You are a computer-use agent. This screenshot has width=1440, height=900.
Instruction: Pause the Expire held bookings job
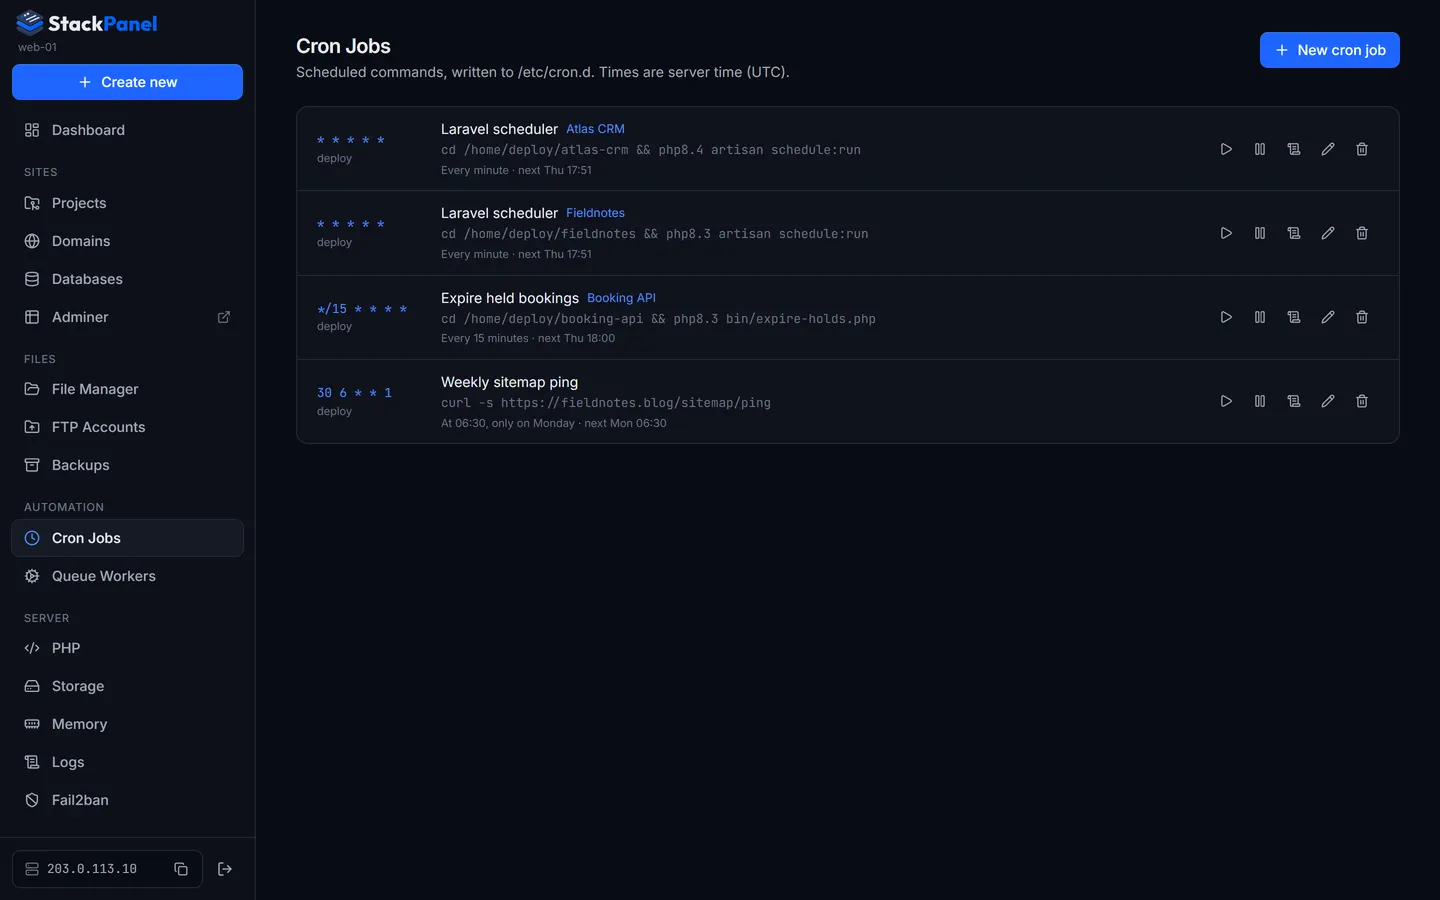click(x=1260, y=317)
